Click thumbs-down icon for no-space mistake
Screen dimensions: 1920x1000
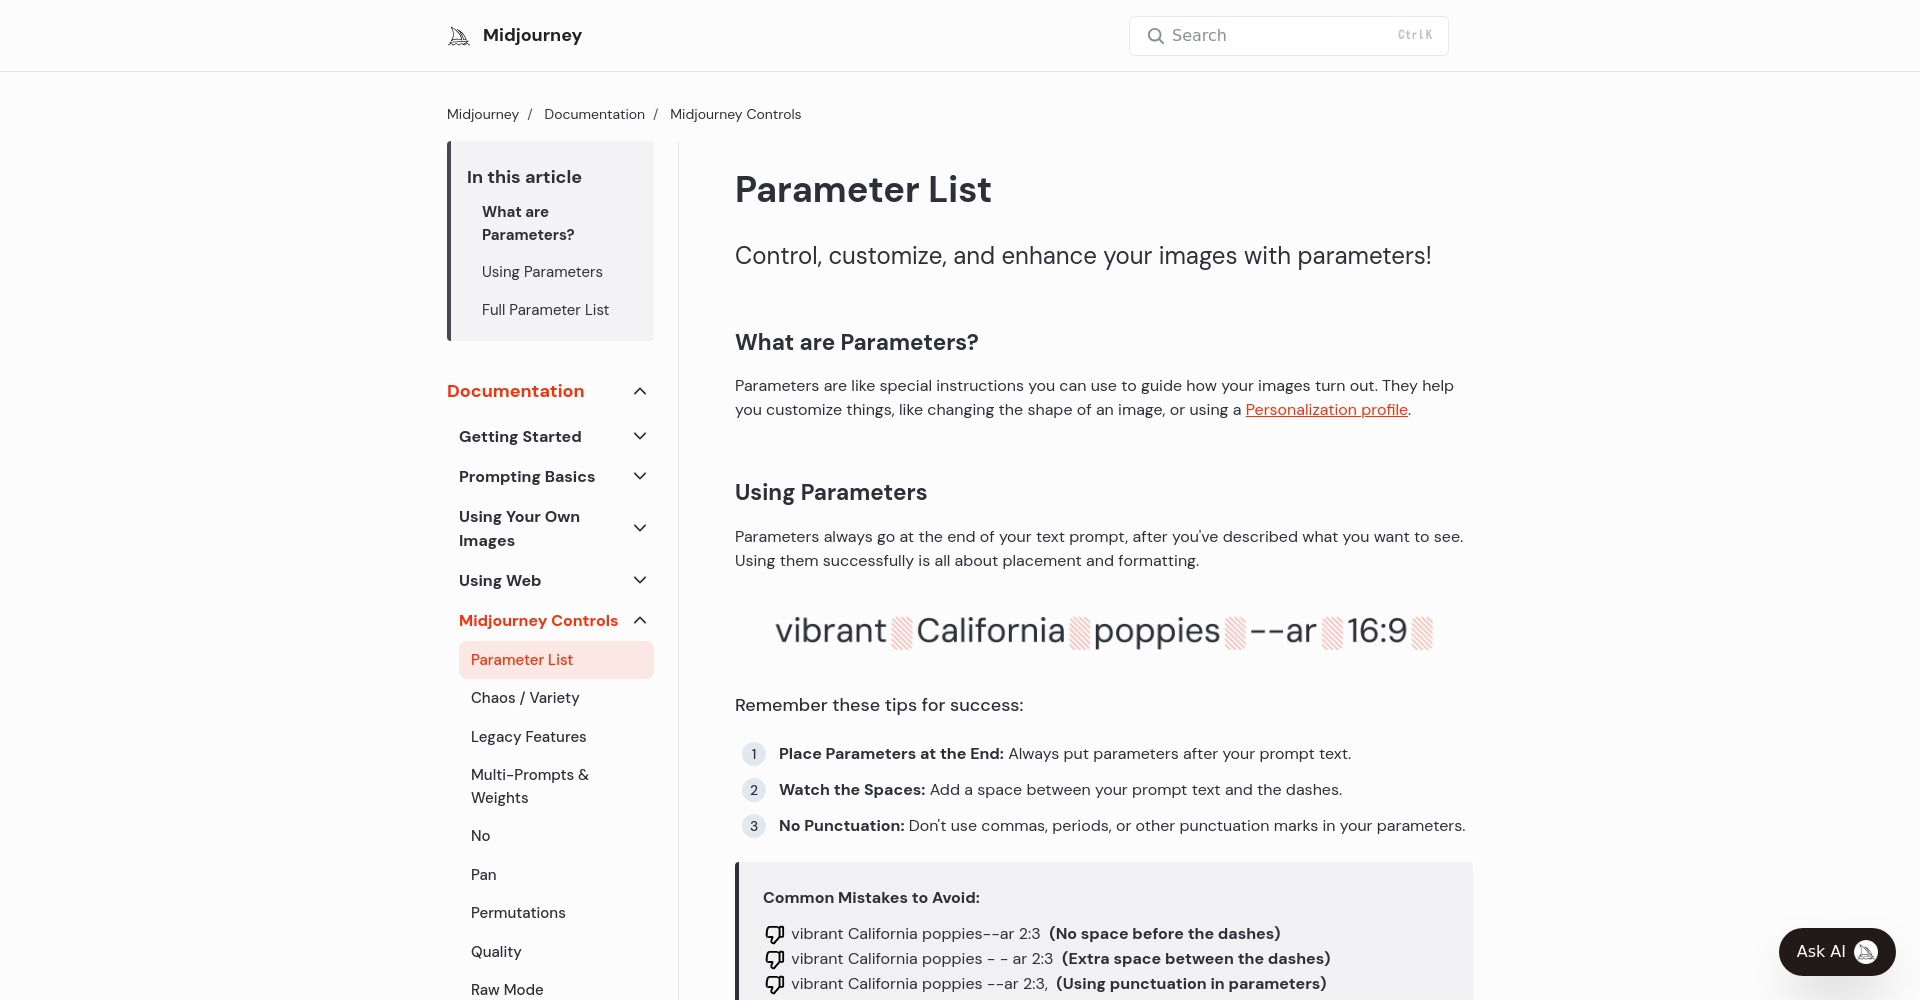pyautogui.click(x=774, y=934)
